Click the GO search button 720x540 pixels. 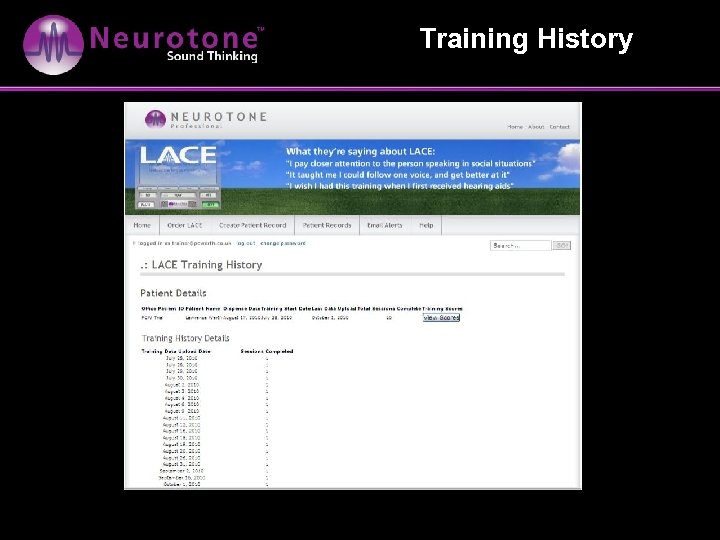pos(562,246)
